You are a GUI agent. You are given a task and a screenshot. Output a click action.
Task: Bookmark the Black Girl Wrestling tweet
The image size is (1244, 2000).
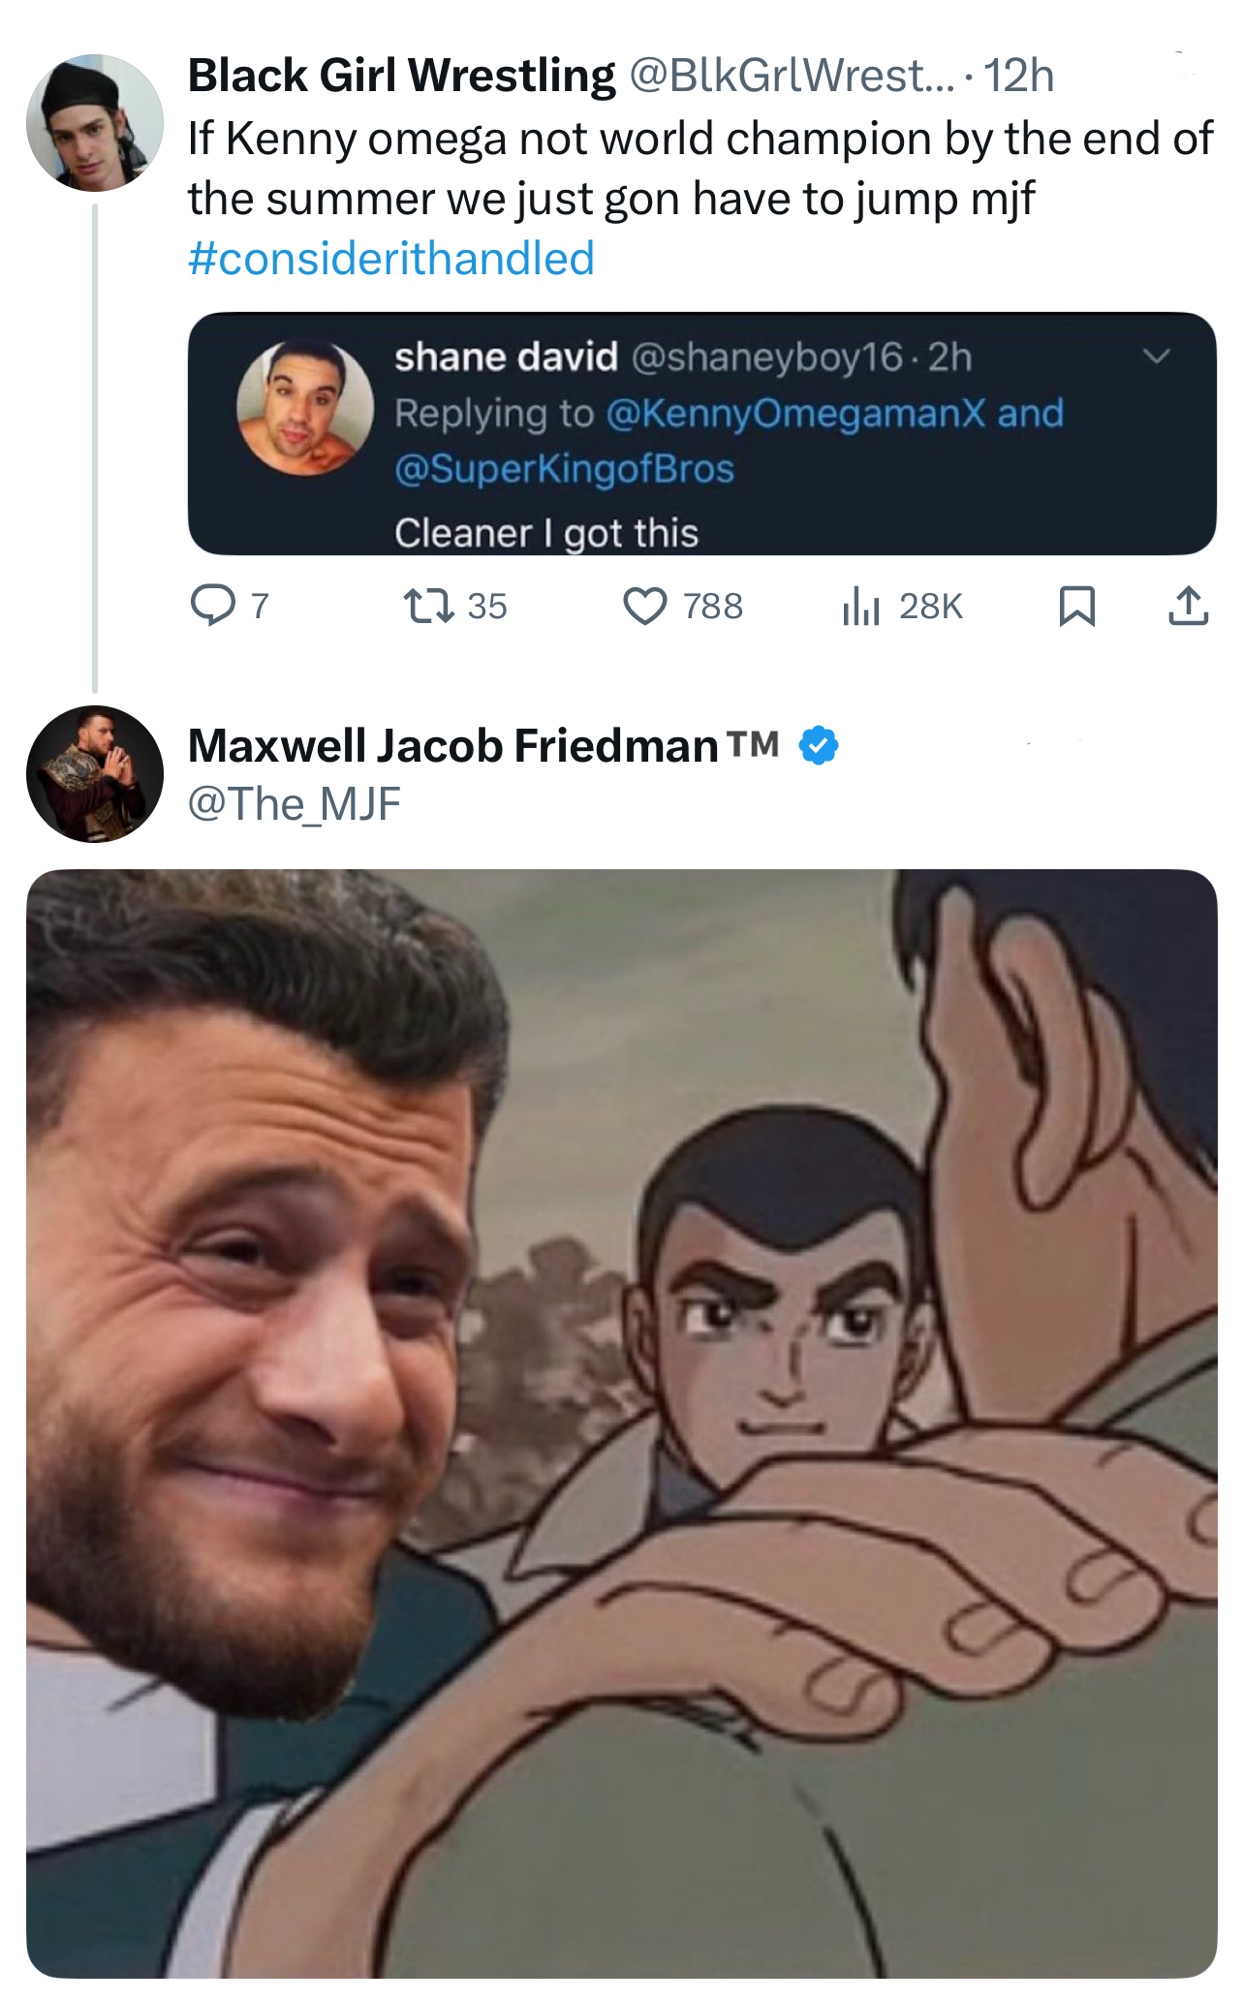[x=1077, y=606]
